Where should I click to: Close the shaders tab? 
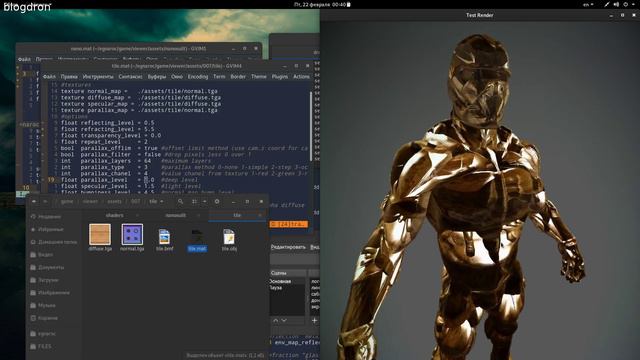[x=137, y=215]
